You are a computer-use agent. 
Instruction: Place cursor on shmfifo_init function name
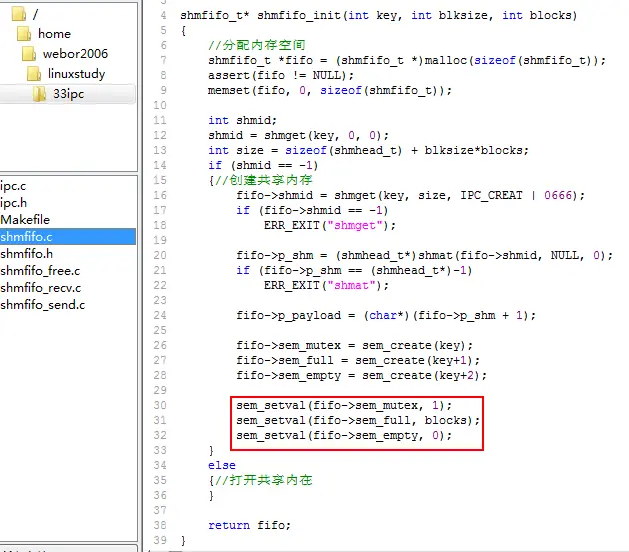299,16
